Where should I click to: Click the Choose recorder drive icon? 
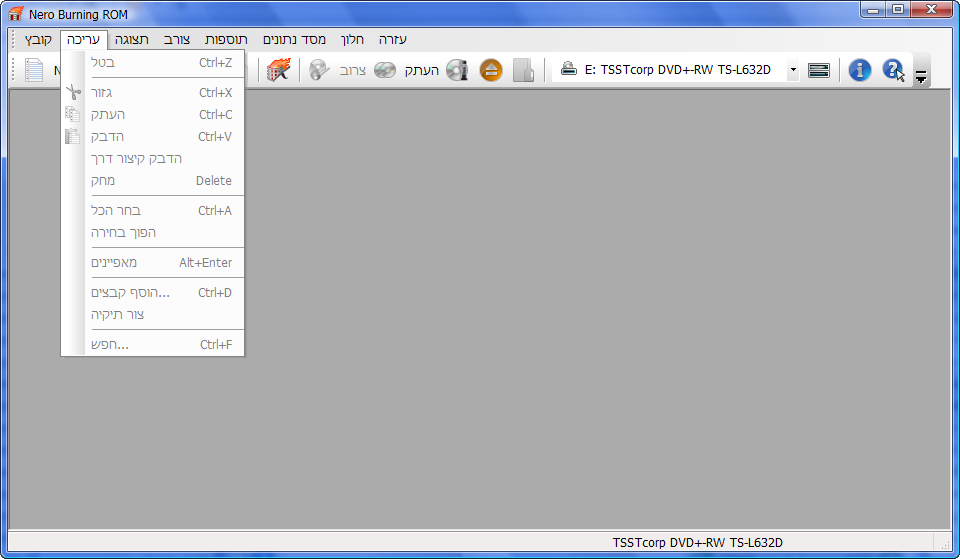pos(819,70)
